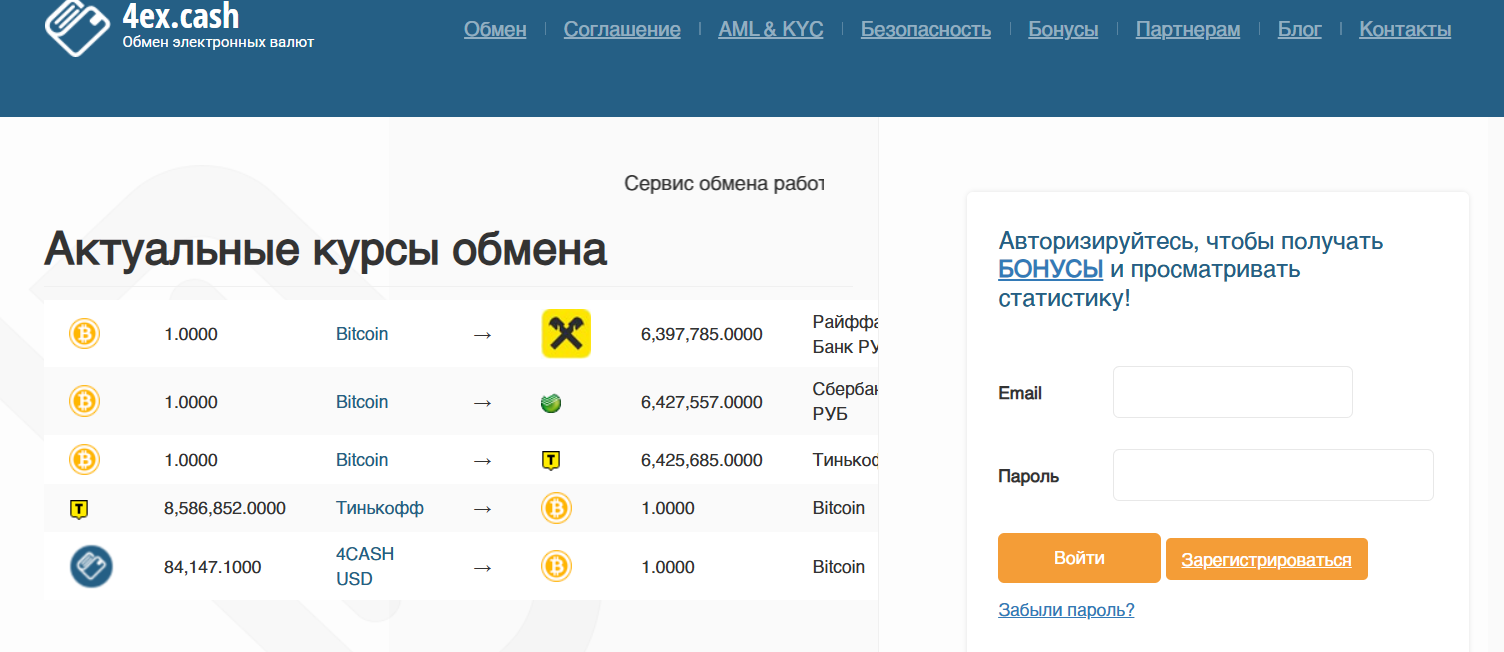This screenshot has height=652, width=1504.
Task: Open the Соглашение page
Action: pos(622,29)
